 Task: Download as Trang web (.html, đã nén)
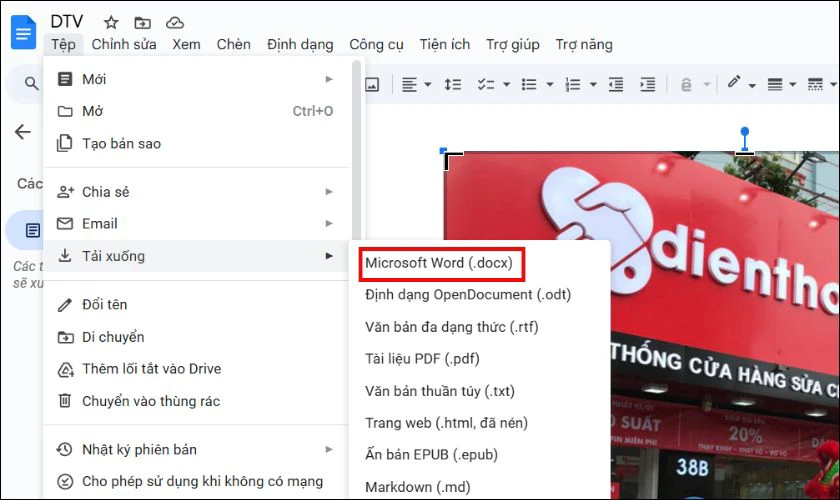pyautogui.click(x=480, y=423)
